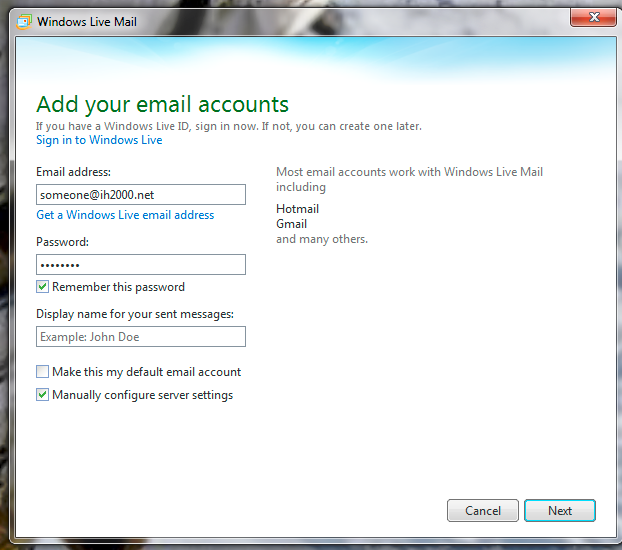Click the Display name for sent messages label

[135, 314]
